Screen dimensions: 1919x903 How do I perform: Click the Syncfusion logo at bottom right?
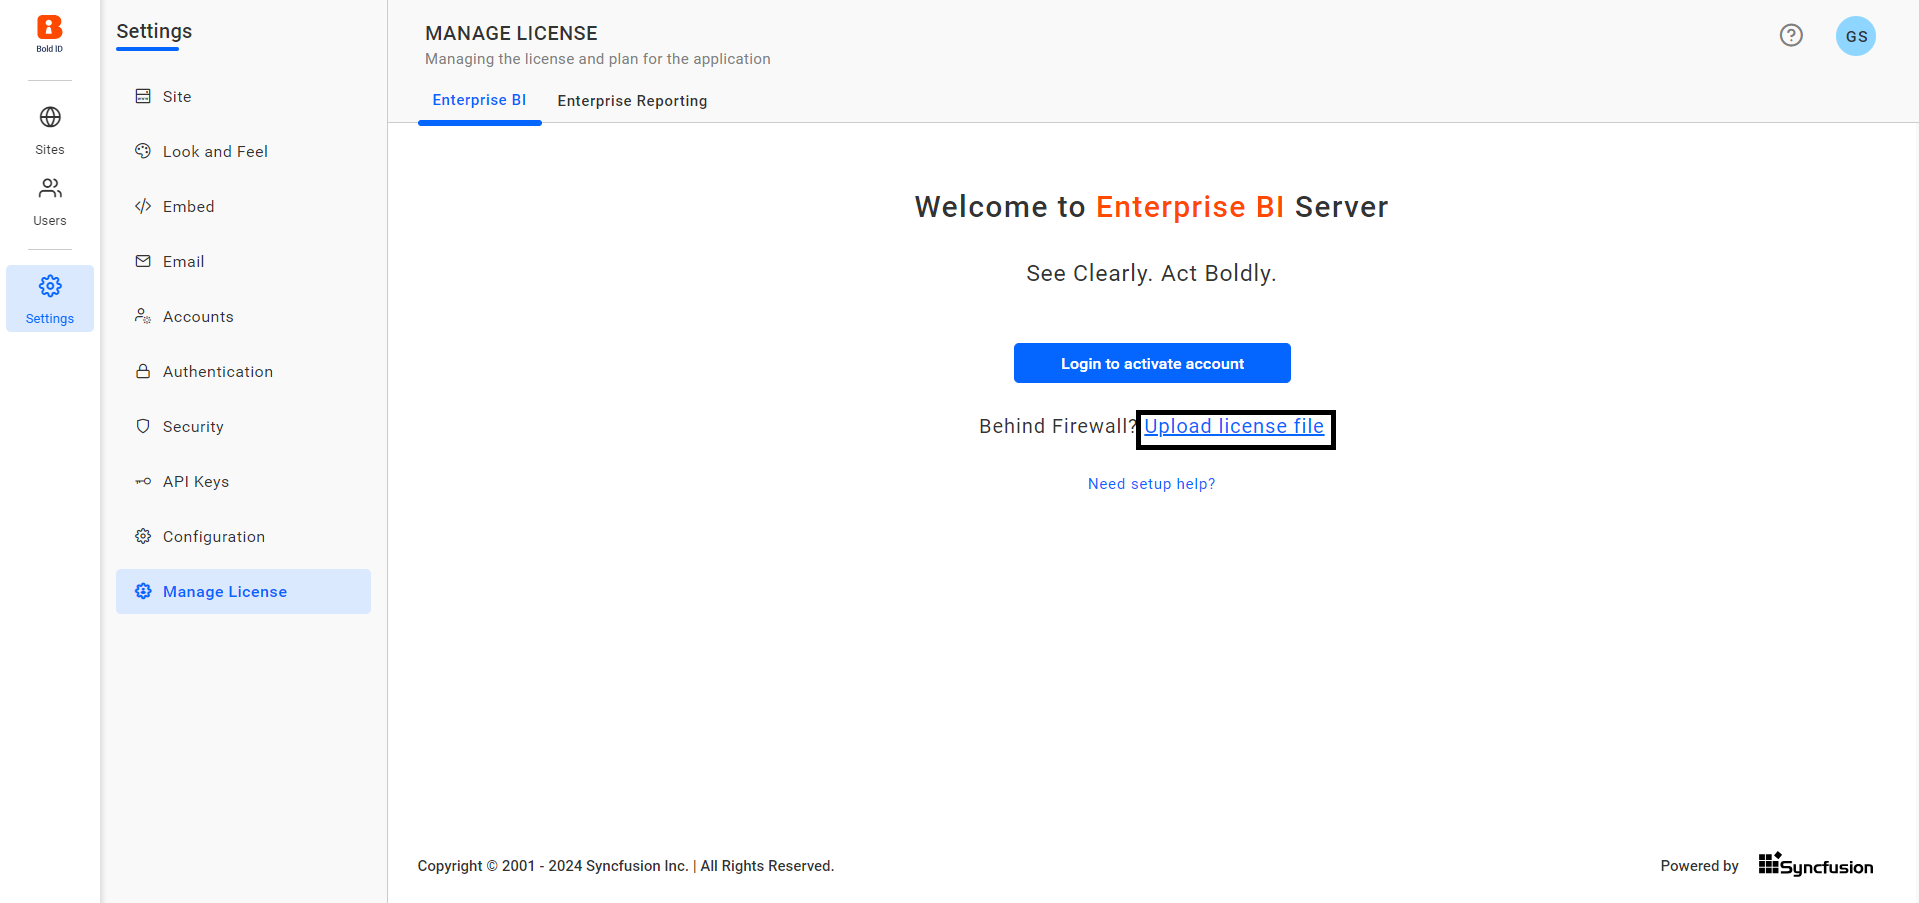pyautogui.click(x=1815, y=864)
